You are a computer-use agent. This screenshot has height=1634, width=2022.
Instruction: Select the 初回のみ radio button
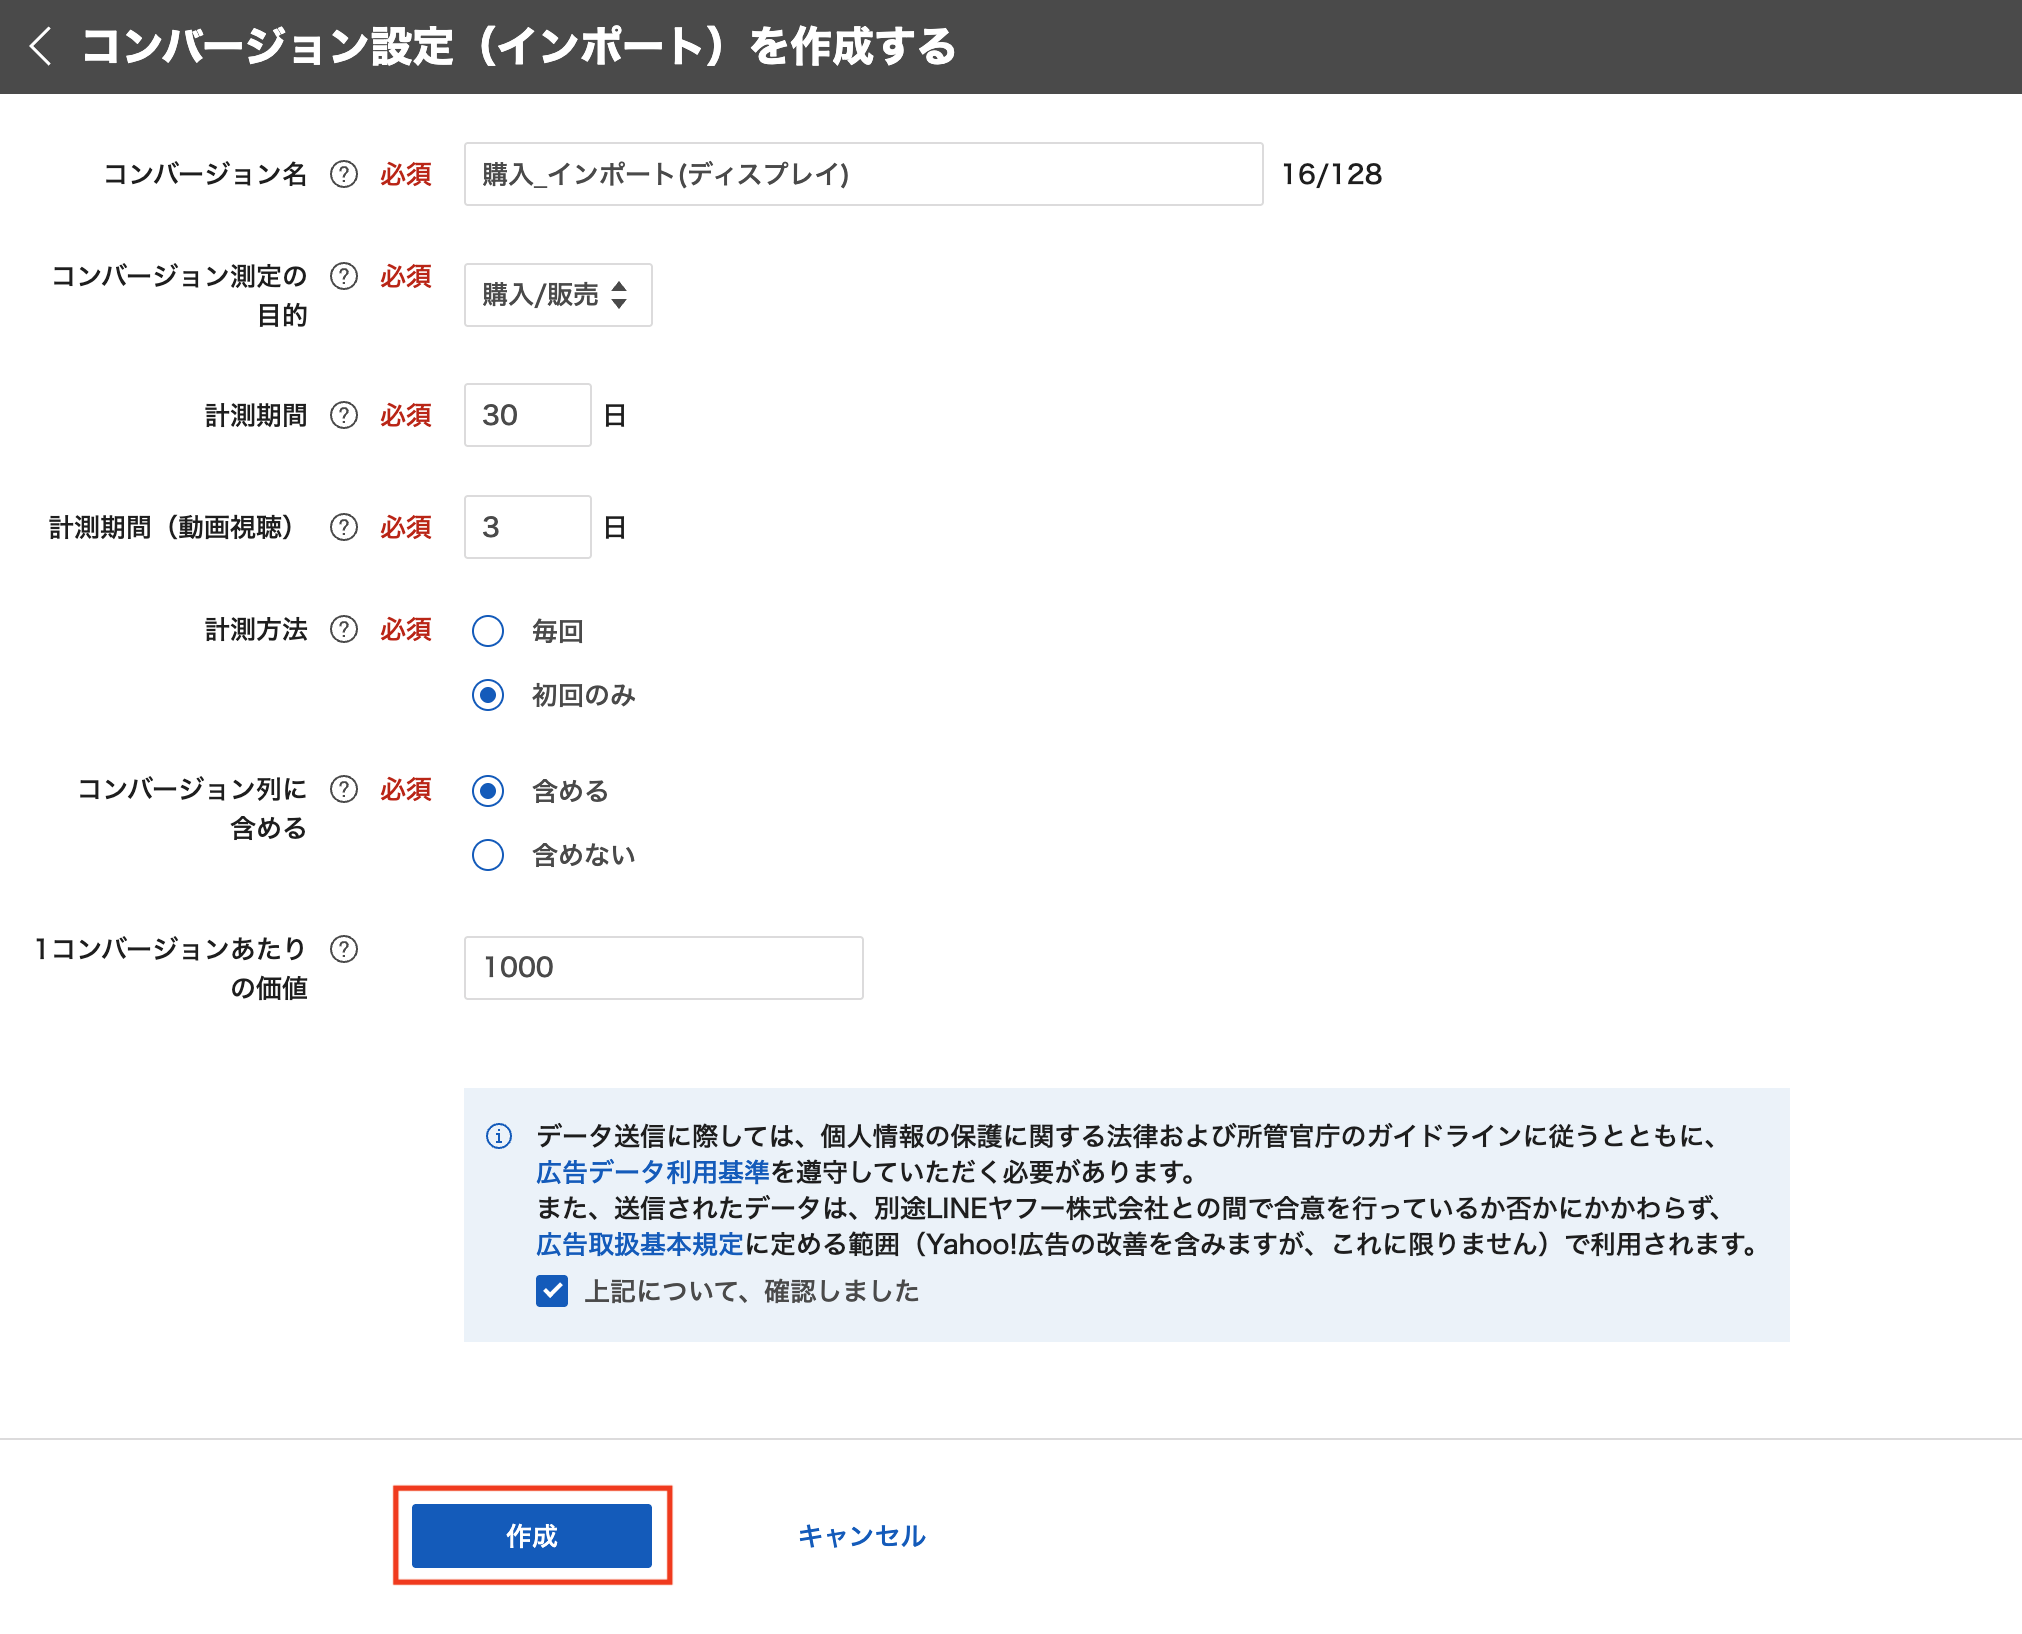pos(488,695)
